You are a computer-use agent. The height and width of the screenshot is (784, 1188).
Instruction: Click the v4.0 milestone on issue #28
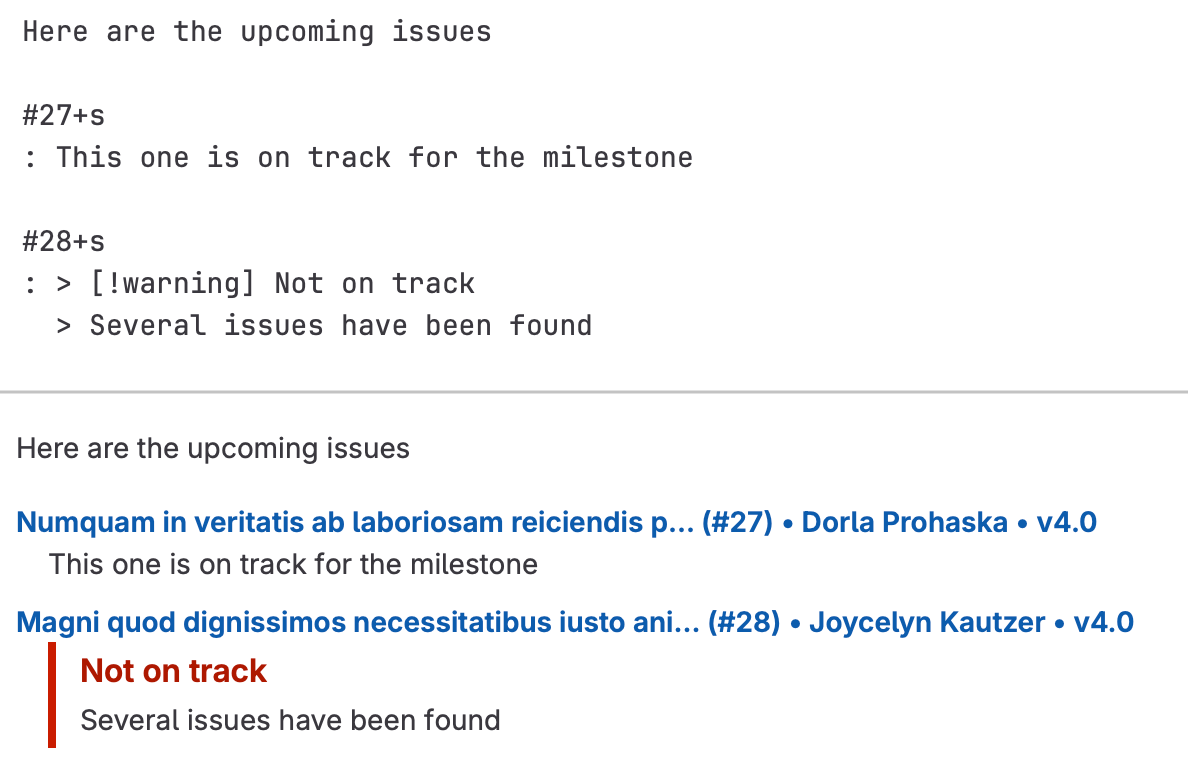click(x=1103, y=623)
